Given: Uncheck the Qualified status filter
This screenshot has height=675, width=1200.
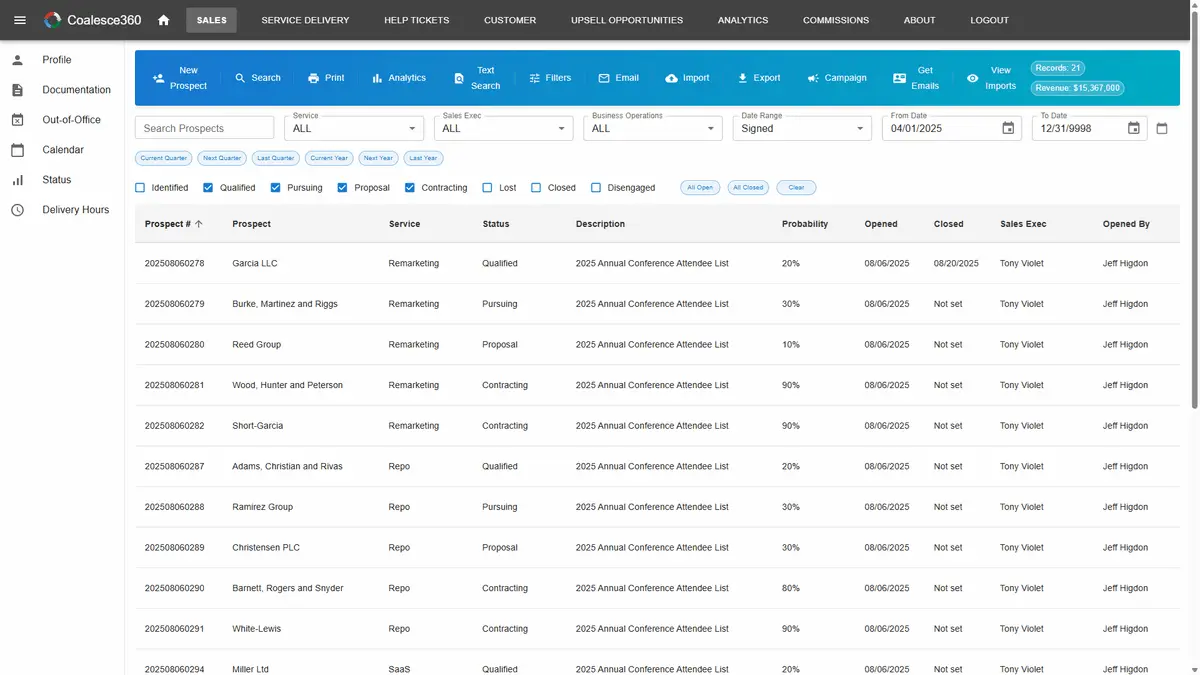Looking at the screenshot, I should click(x=208, y=187).
